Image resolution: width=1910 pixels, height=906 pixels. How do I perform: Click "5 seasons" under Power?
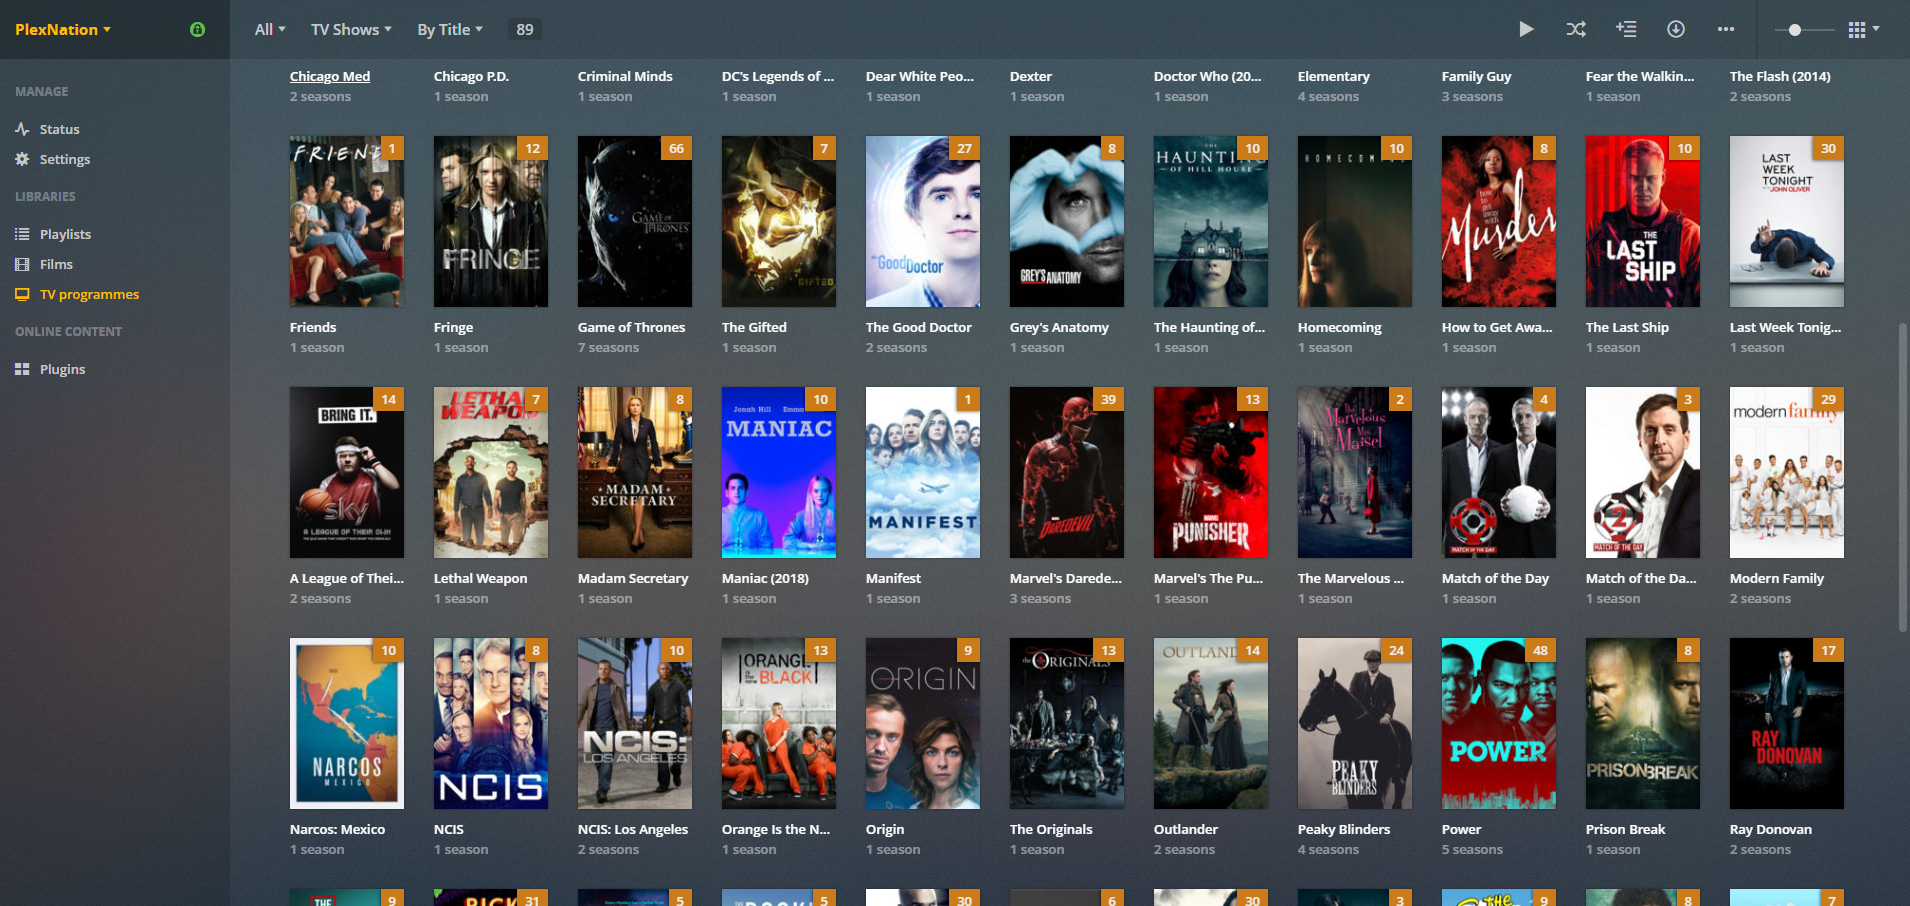(1472, 850)
